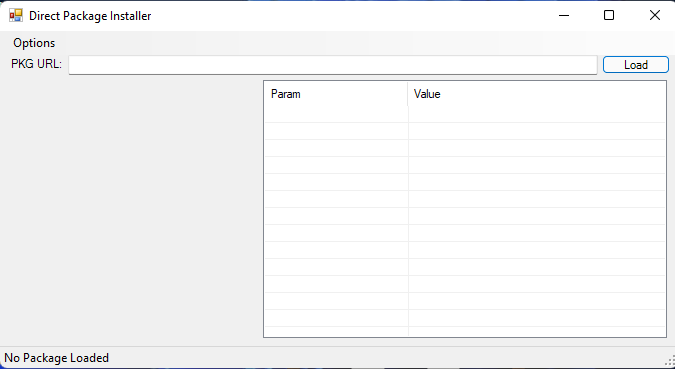Click the Direct Package Installer title text
675x369 pixels.
(x=90, y=16)
